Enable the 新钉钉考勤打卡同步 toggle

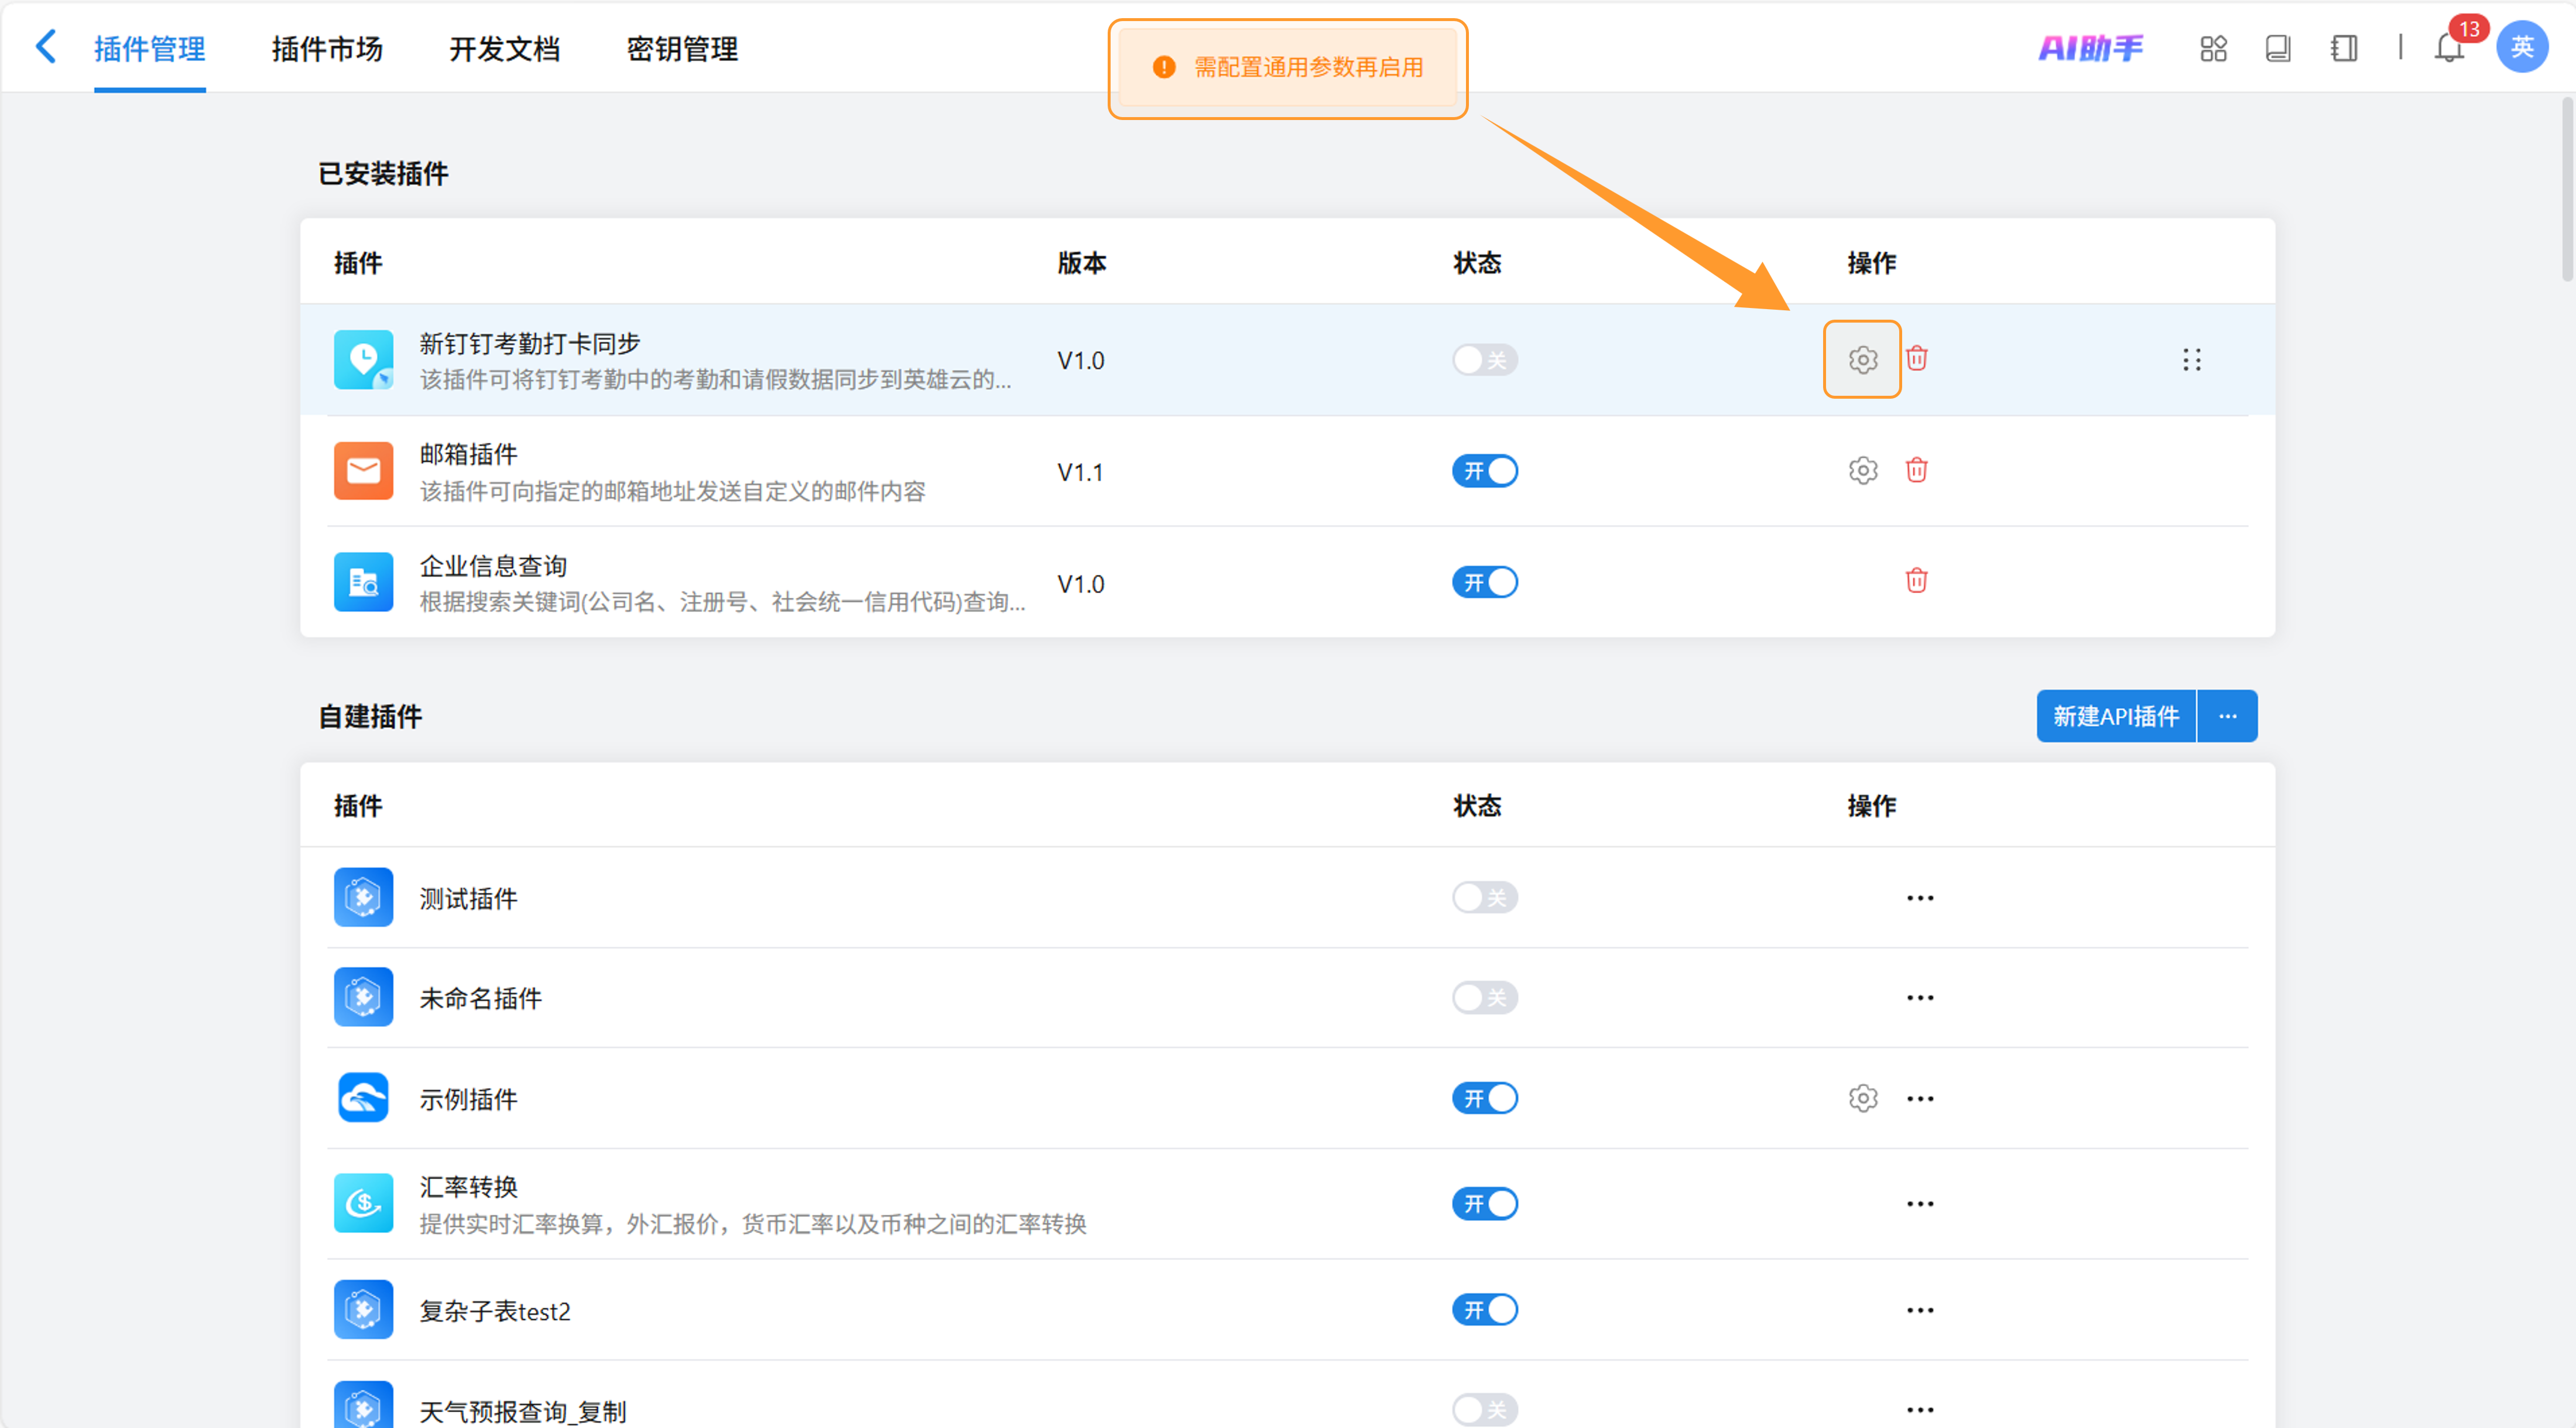1485,360
